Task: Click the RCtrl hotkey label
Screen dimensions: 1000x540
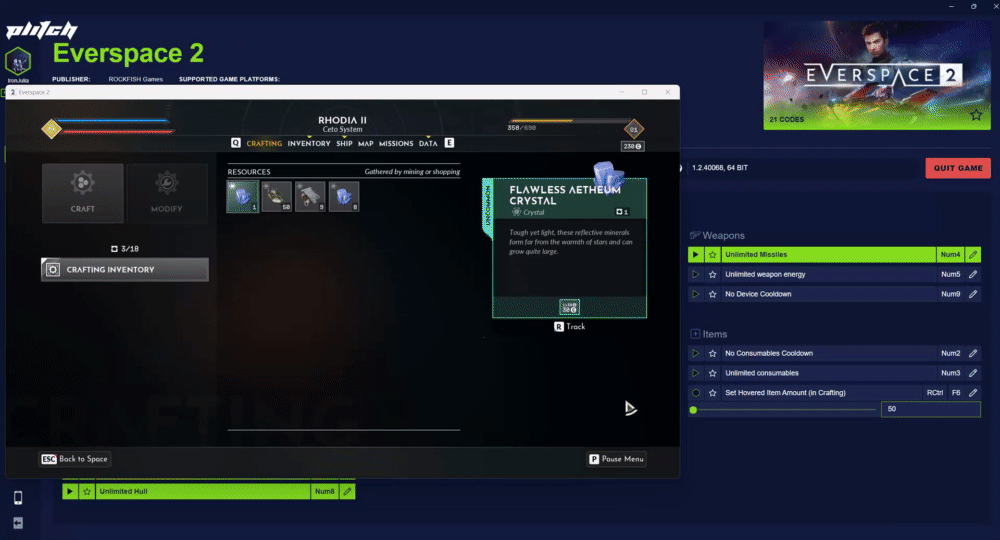Action: click(x=935, y=393)
